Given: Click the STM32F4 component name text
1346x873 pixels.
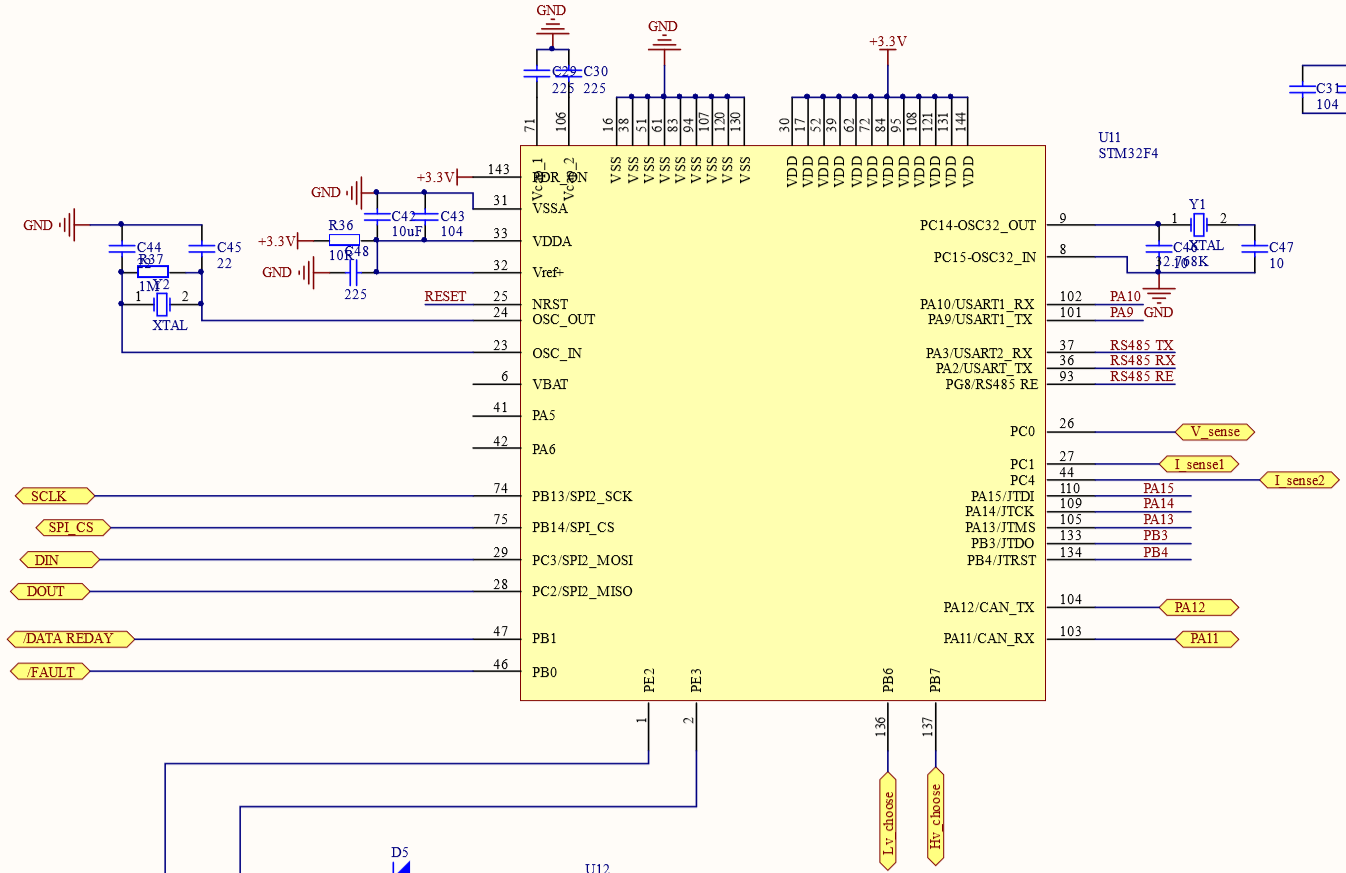Looking at the screenshot, I should tap(1128, 154).
